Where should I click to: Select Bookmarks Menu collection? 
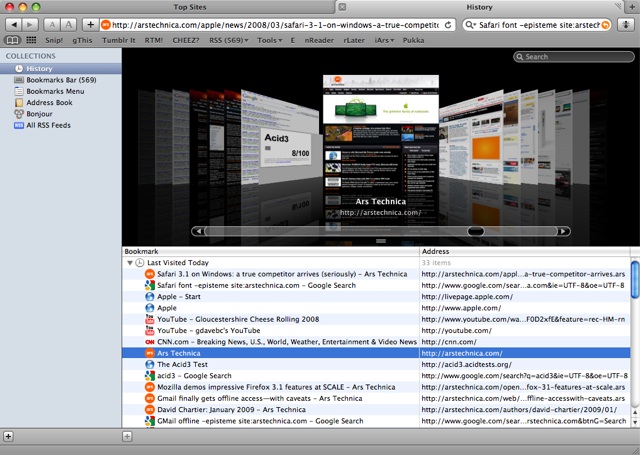click(x=61, y=91)
